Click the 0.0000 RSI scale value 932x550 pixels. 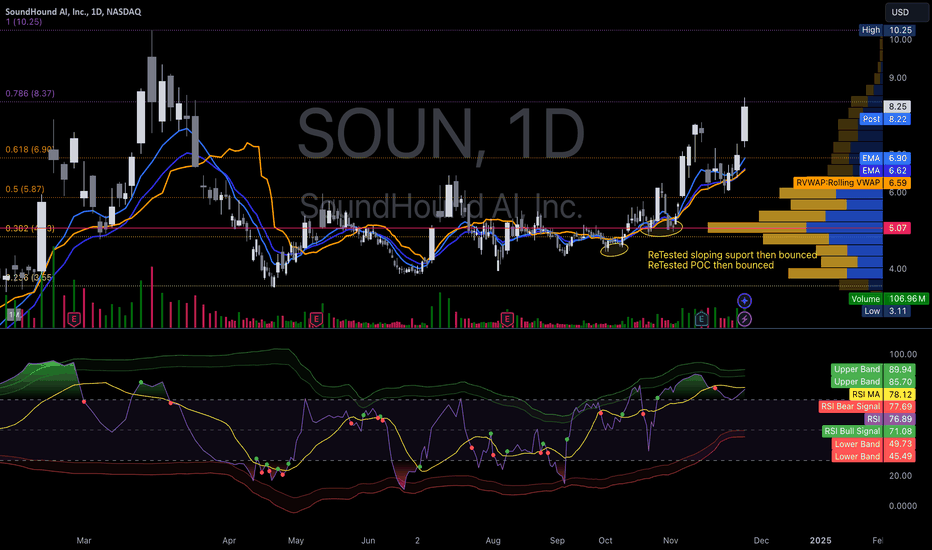903,506
